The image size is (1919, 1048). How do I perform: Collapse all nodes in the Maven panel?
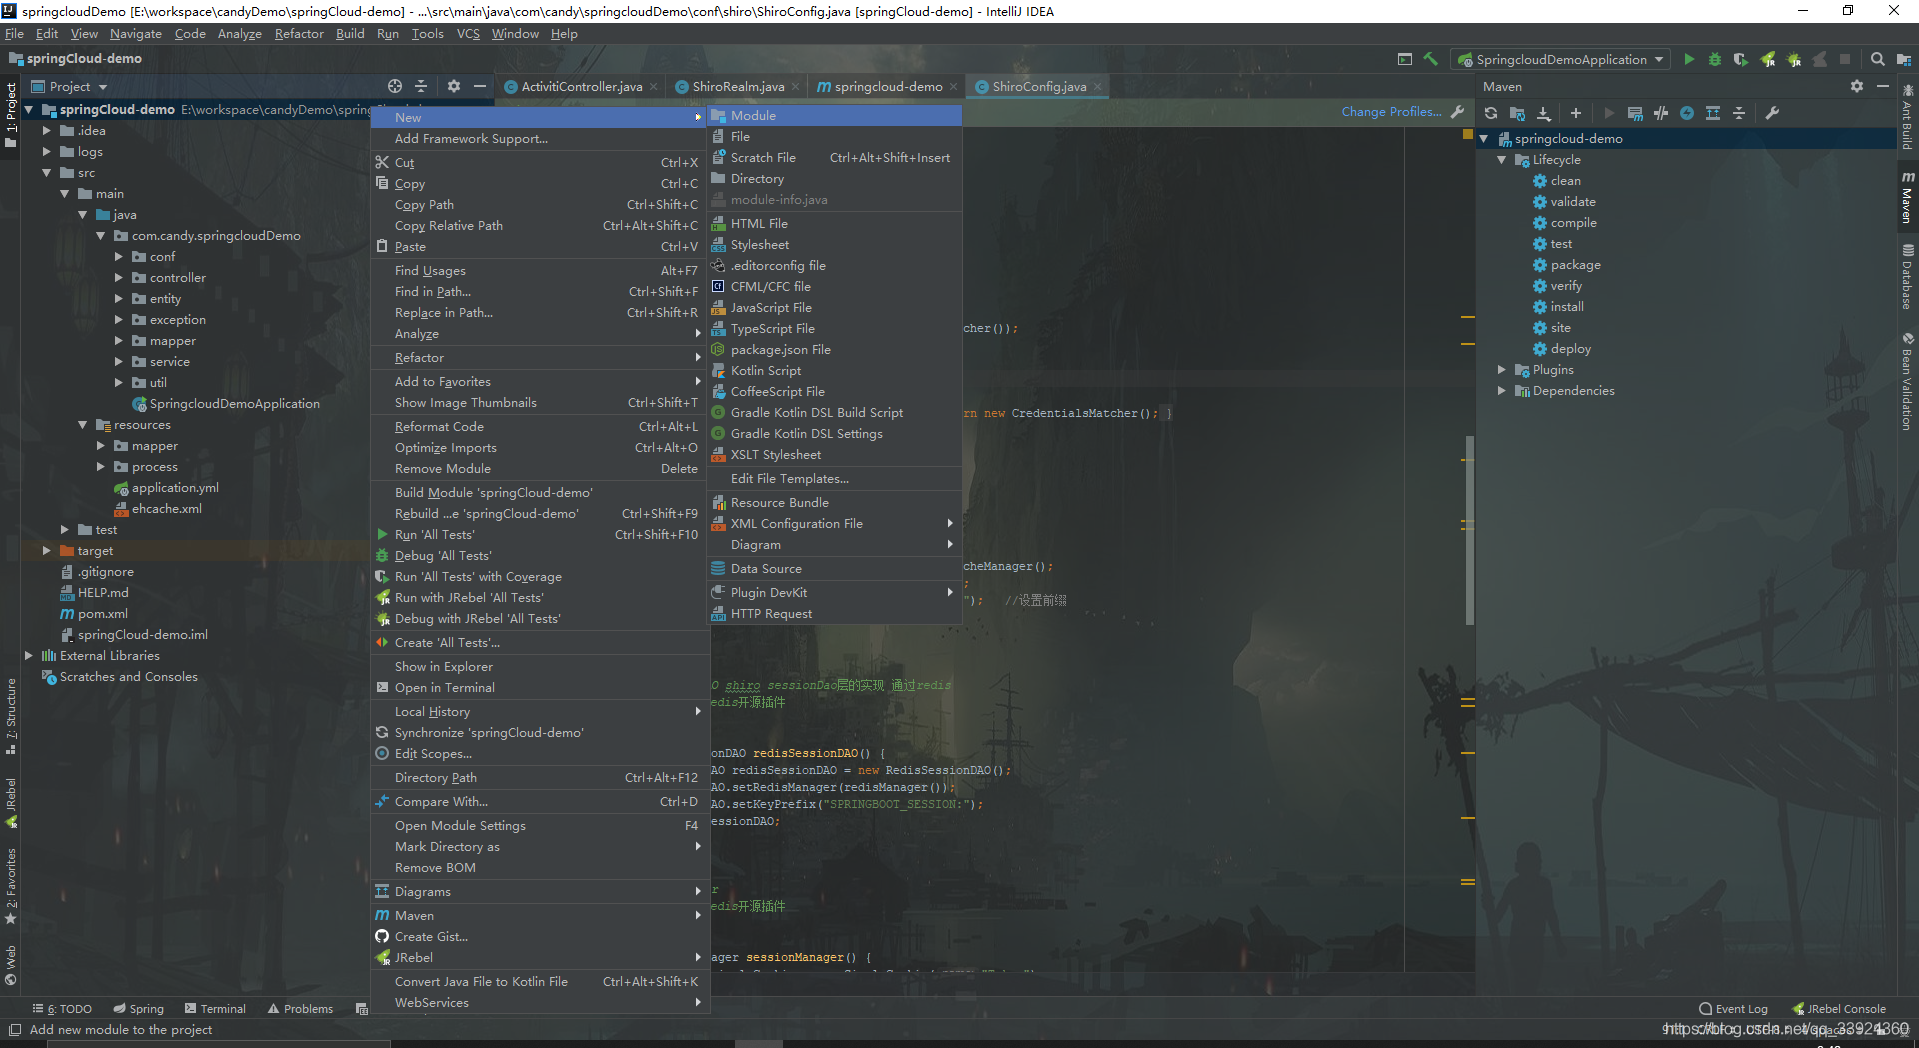click(1739, 113)
